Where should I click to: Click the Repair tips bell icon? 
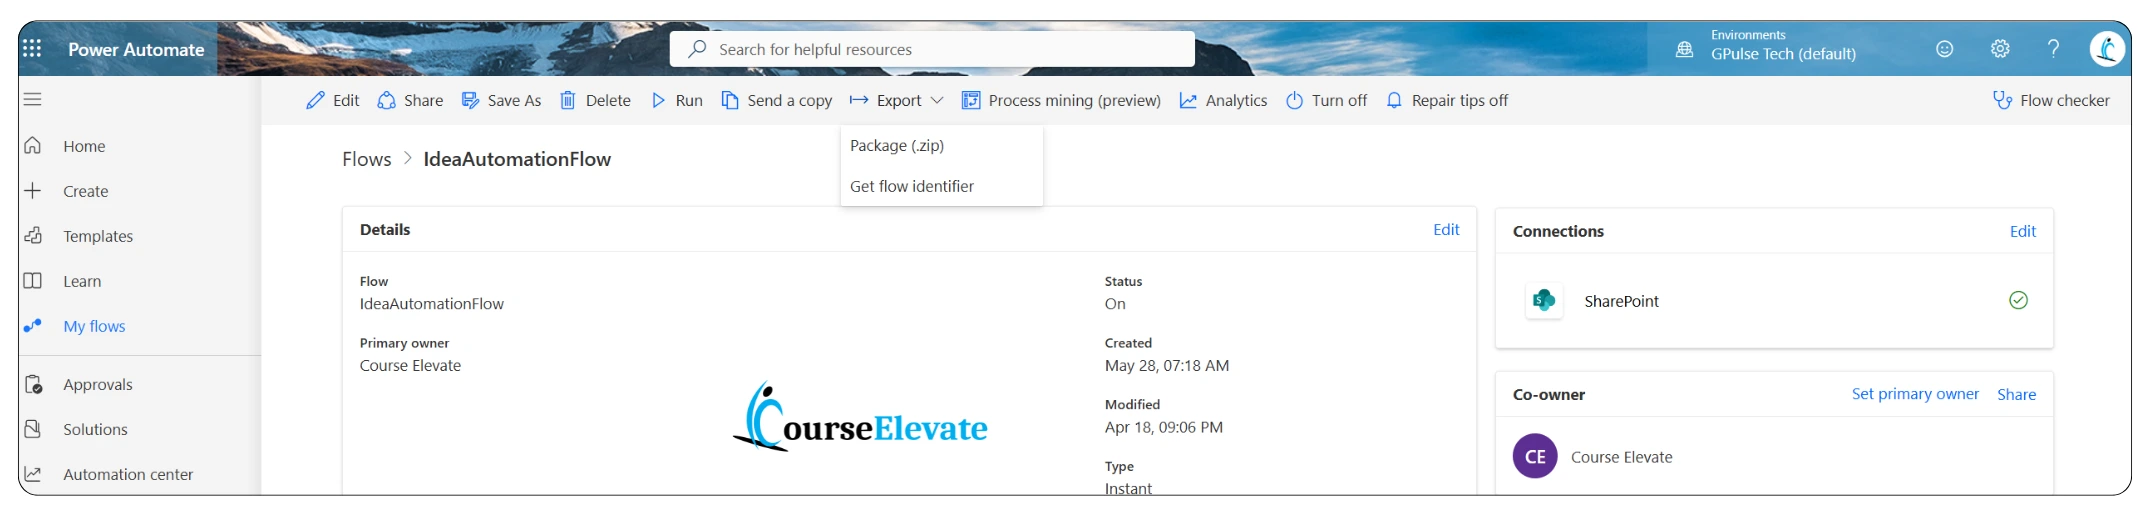point(1394,100)
